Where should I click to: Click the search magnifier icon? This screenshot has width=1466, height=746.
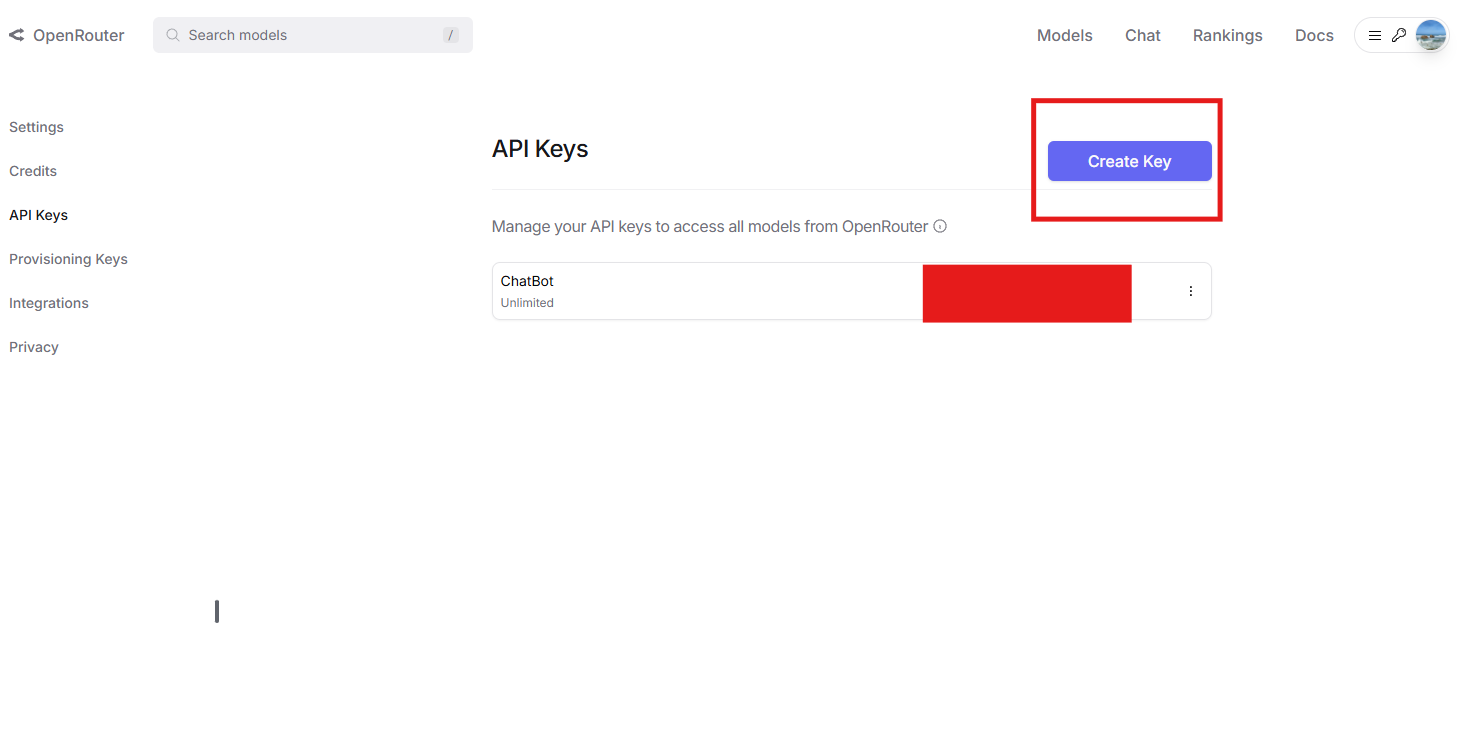[173, 35]
